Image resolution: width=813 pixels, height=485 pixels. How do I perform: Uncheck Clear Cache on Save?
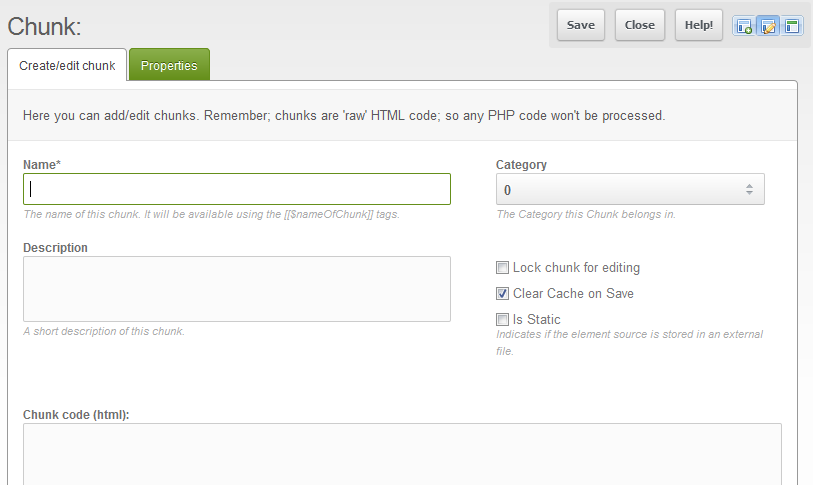pyautogui.click(x=502, y=294)
